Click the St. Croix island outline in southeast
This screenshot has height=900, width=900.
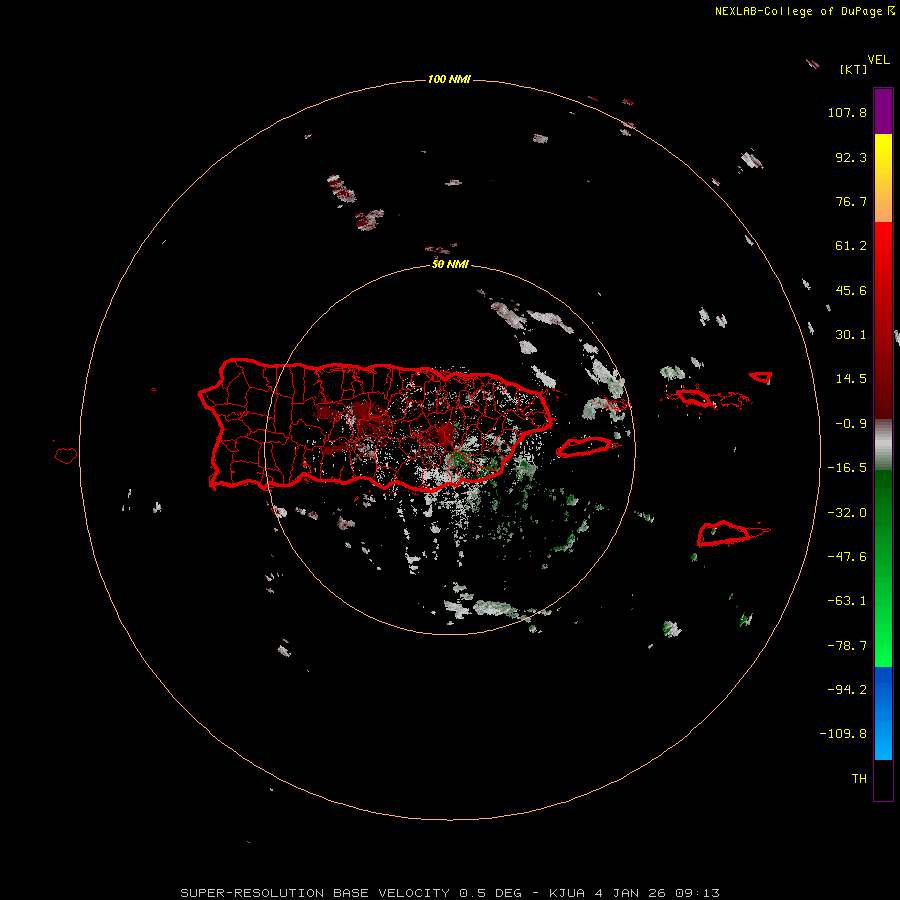point(724,534)
